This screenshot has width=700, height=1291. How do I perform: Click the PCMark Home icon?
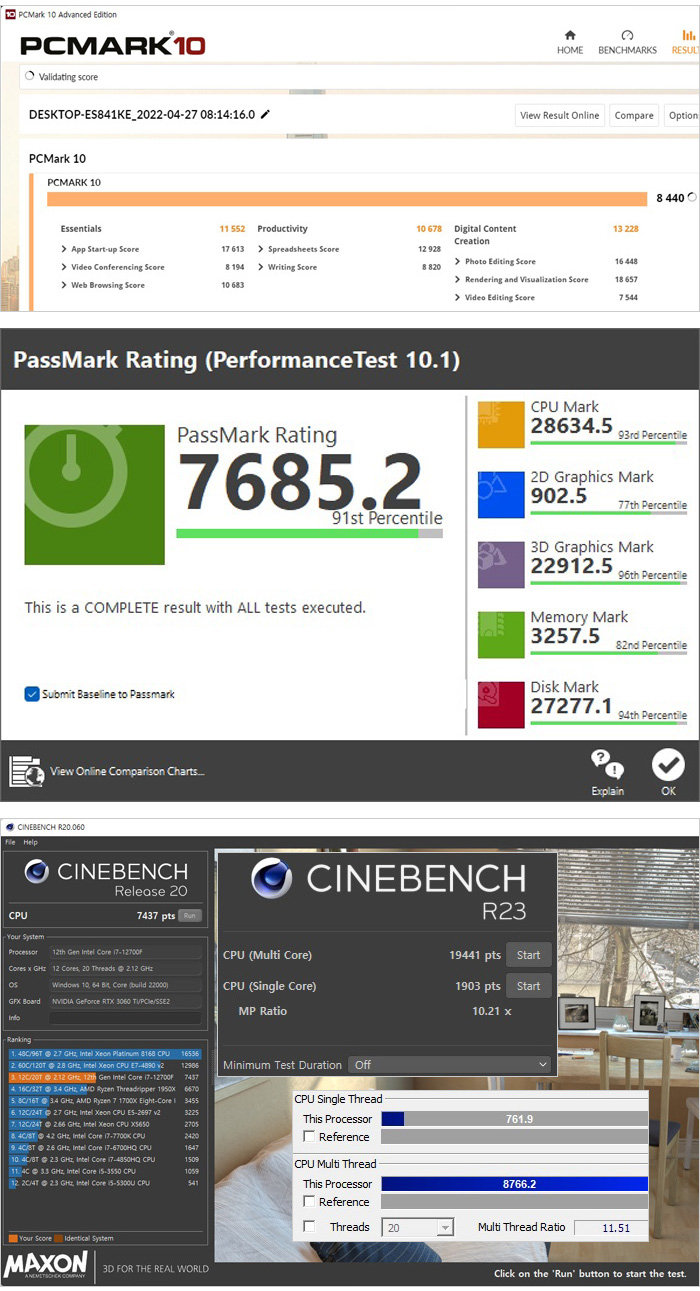coord(570,36)
